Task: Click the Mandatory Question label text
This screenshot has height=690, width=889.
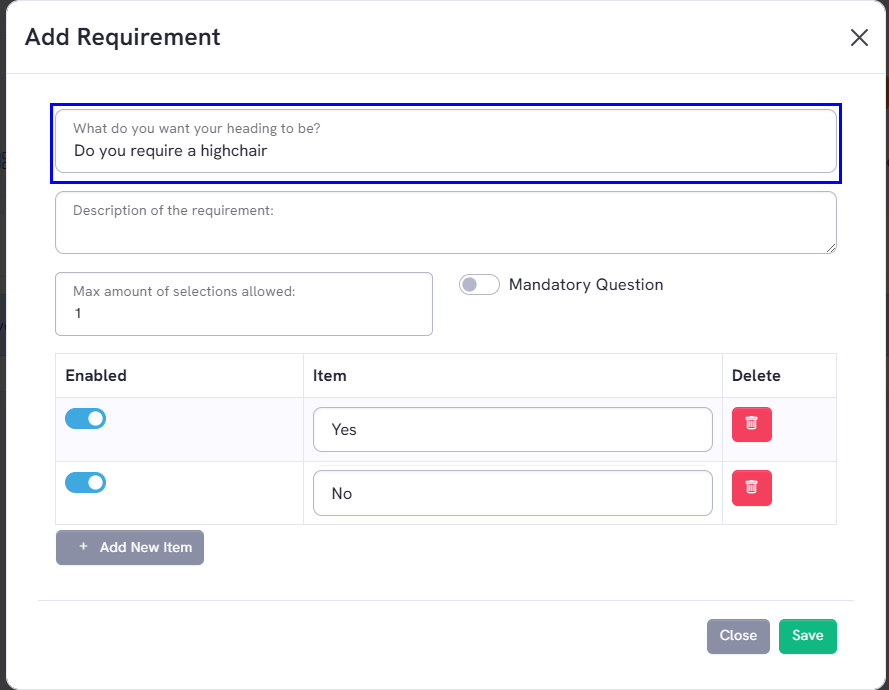Action: pos(586,285)
